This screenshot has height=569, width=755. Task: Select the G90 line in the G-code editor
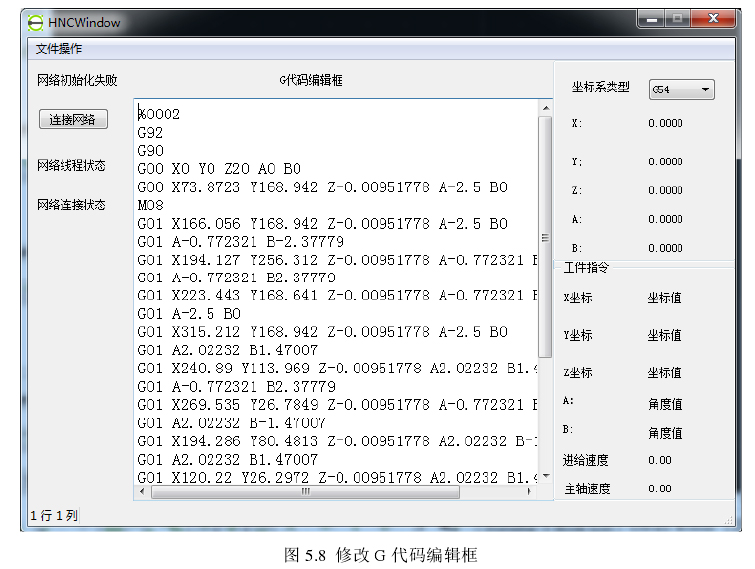pyautogui.click(x=151, y=151)
